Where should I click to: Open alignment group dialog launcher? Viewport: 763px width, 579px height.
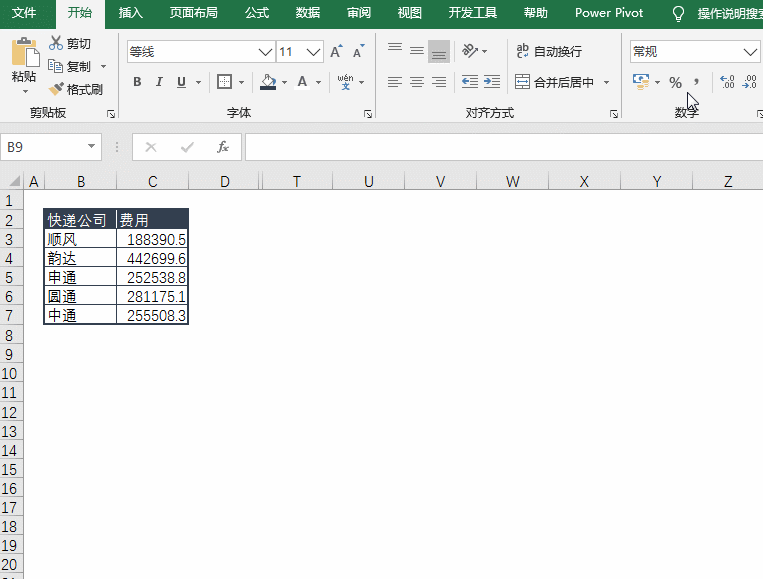(614, 114)
